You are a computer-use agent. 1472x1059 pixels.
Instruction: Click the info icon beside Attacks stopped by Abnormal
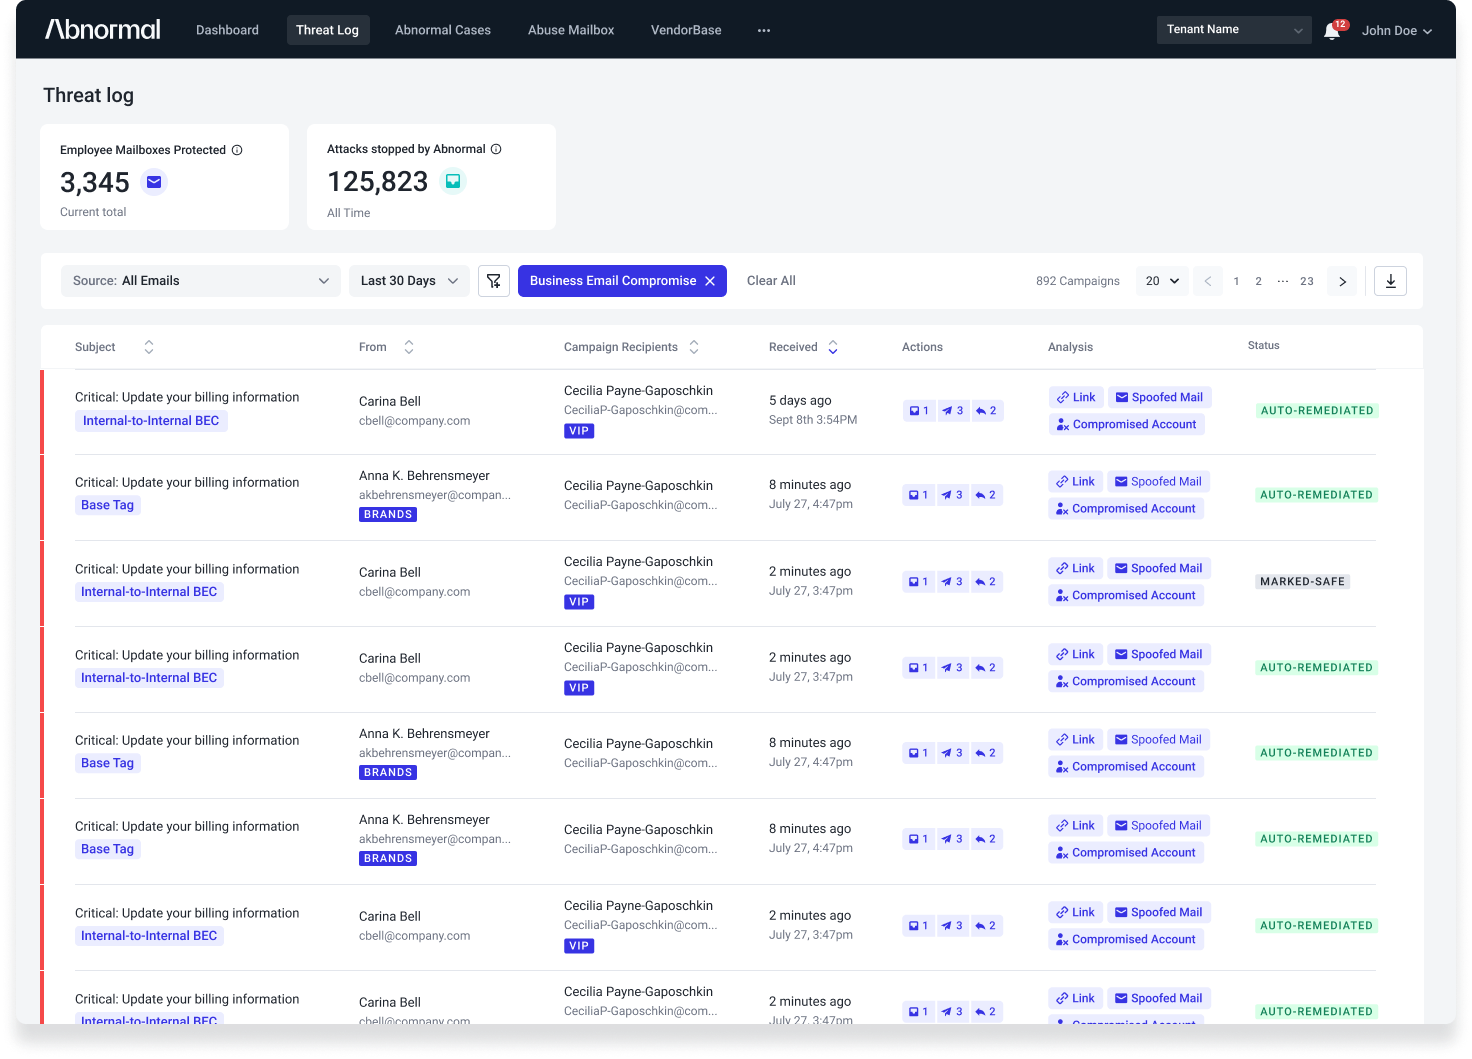click(496, 149)
